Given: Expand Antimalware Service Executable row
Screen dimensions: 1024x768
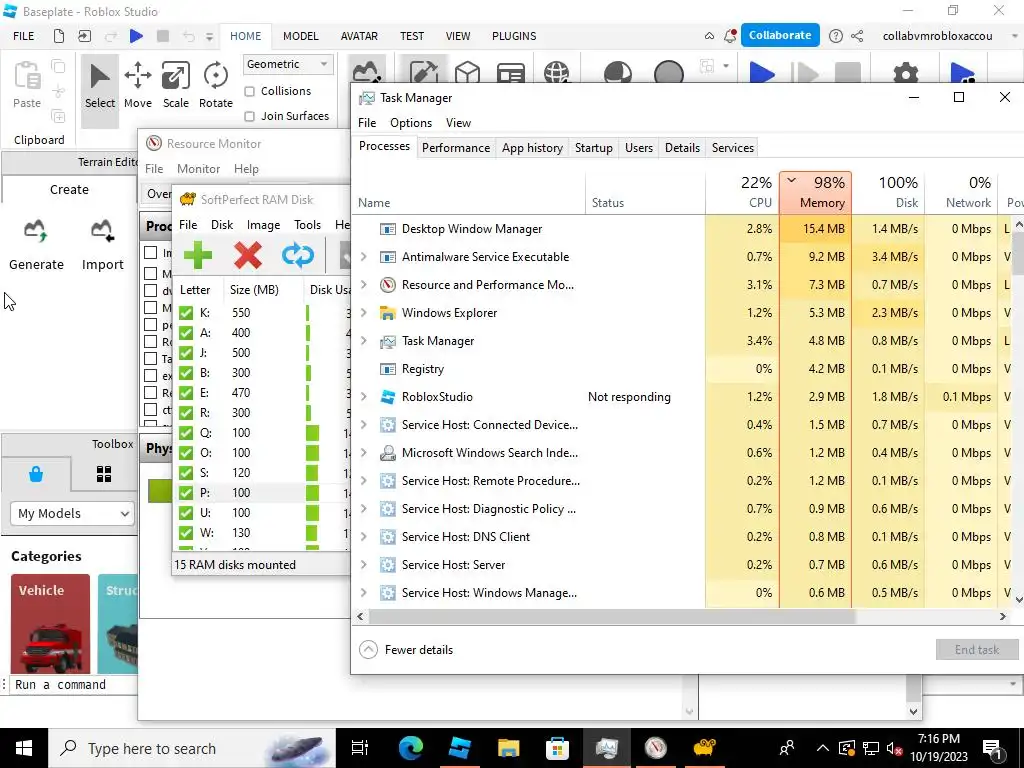Looking at the screenshot, I should click(364, 257).
